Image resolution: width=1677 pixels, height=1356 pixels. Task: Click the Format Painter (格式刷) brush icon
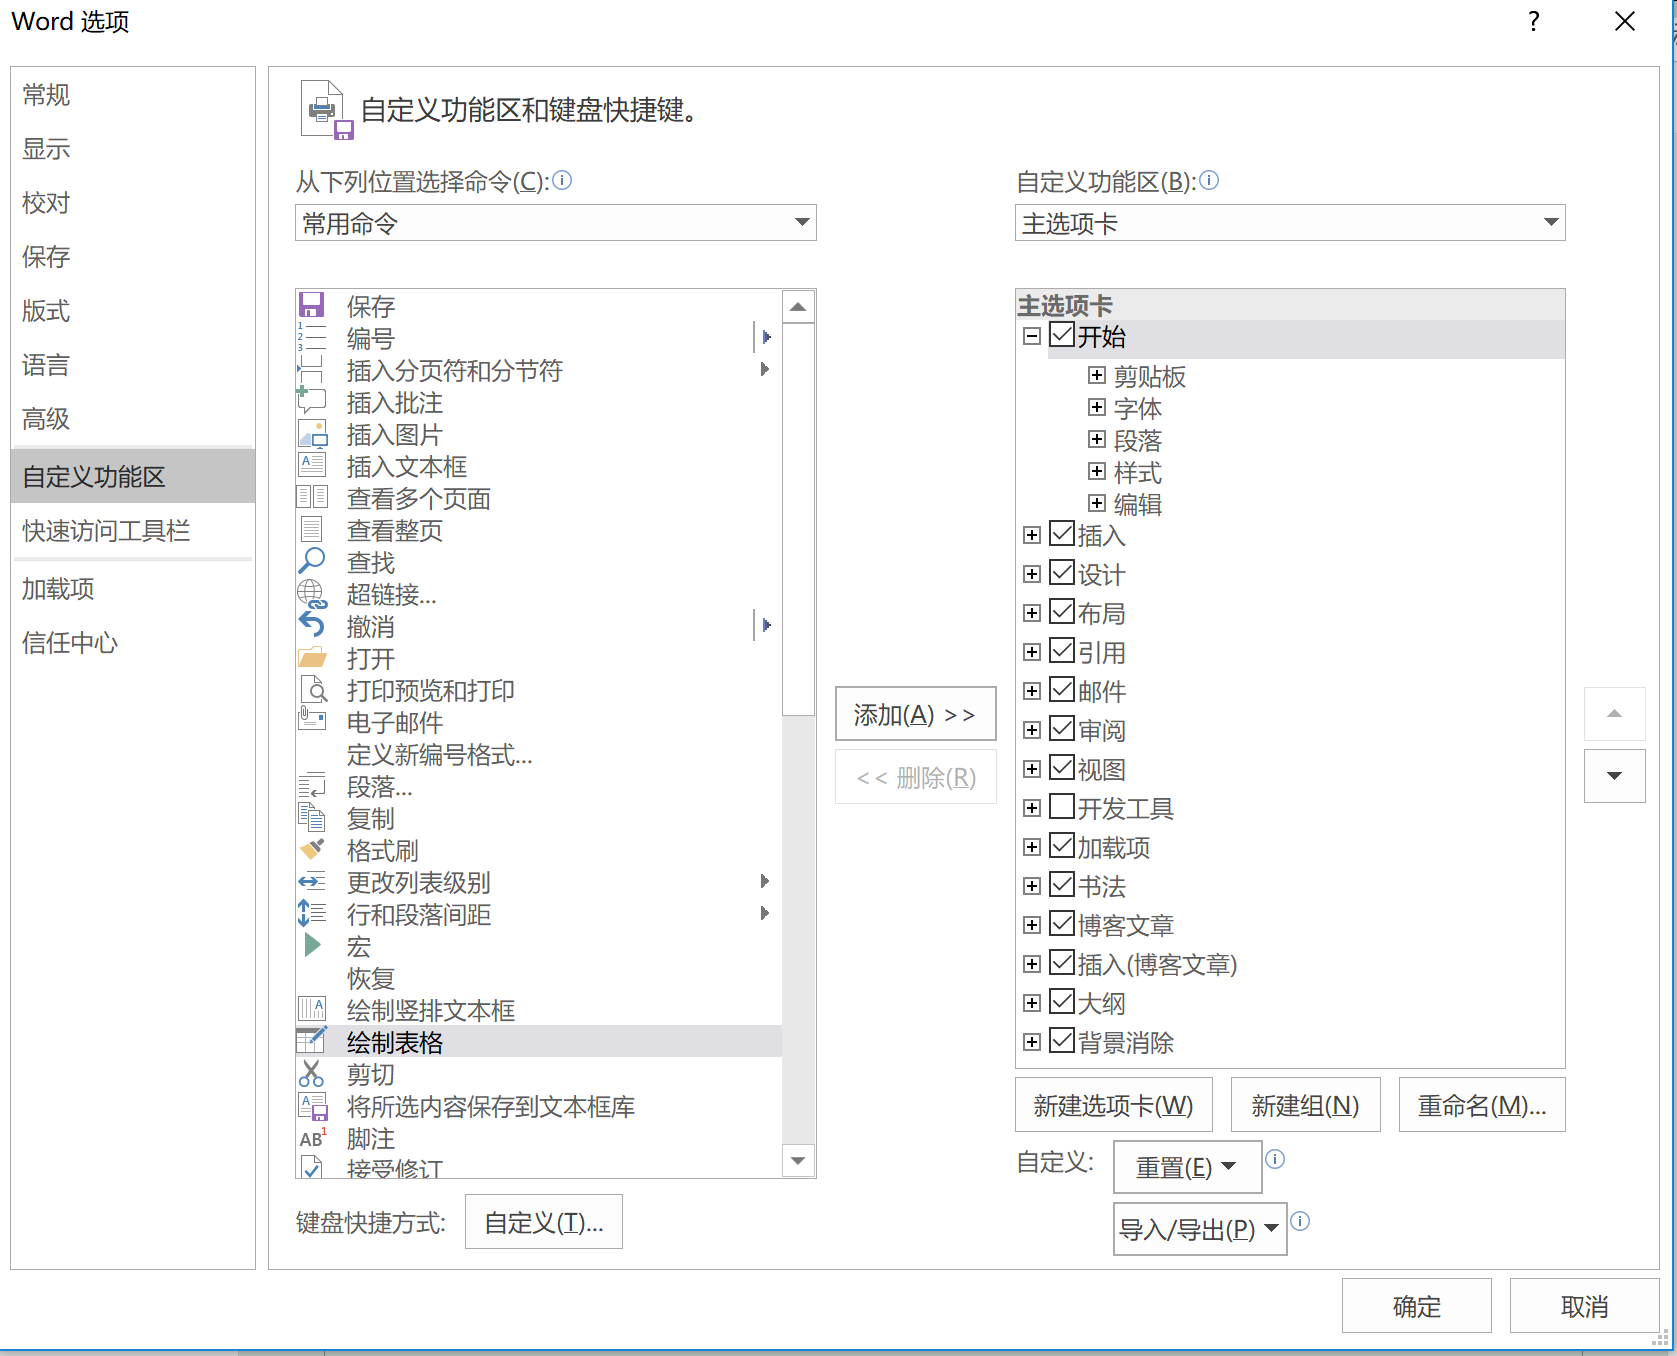pos(312,849)
